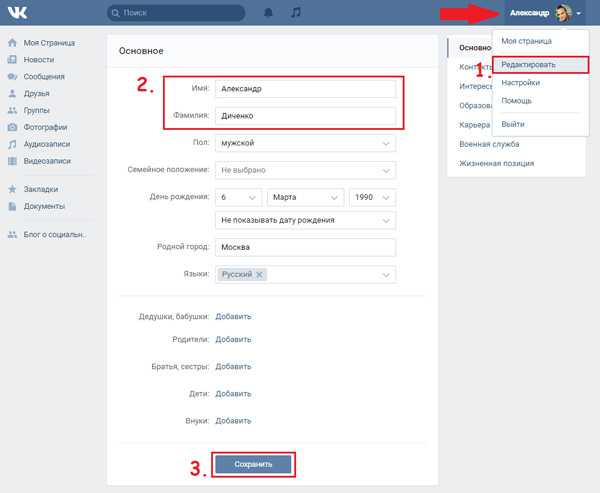
Task: Add Дедушки, бабушки via Добавить
Action: pos(233,317)
